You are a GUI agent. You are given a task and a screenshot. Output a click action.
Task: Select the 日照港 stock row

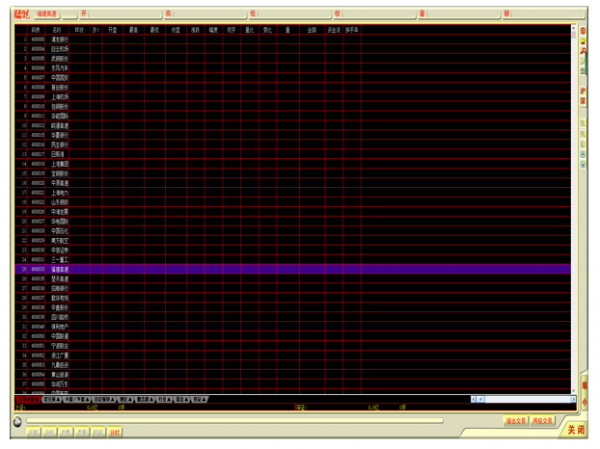293,154
